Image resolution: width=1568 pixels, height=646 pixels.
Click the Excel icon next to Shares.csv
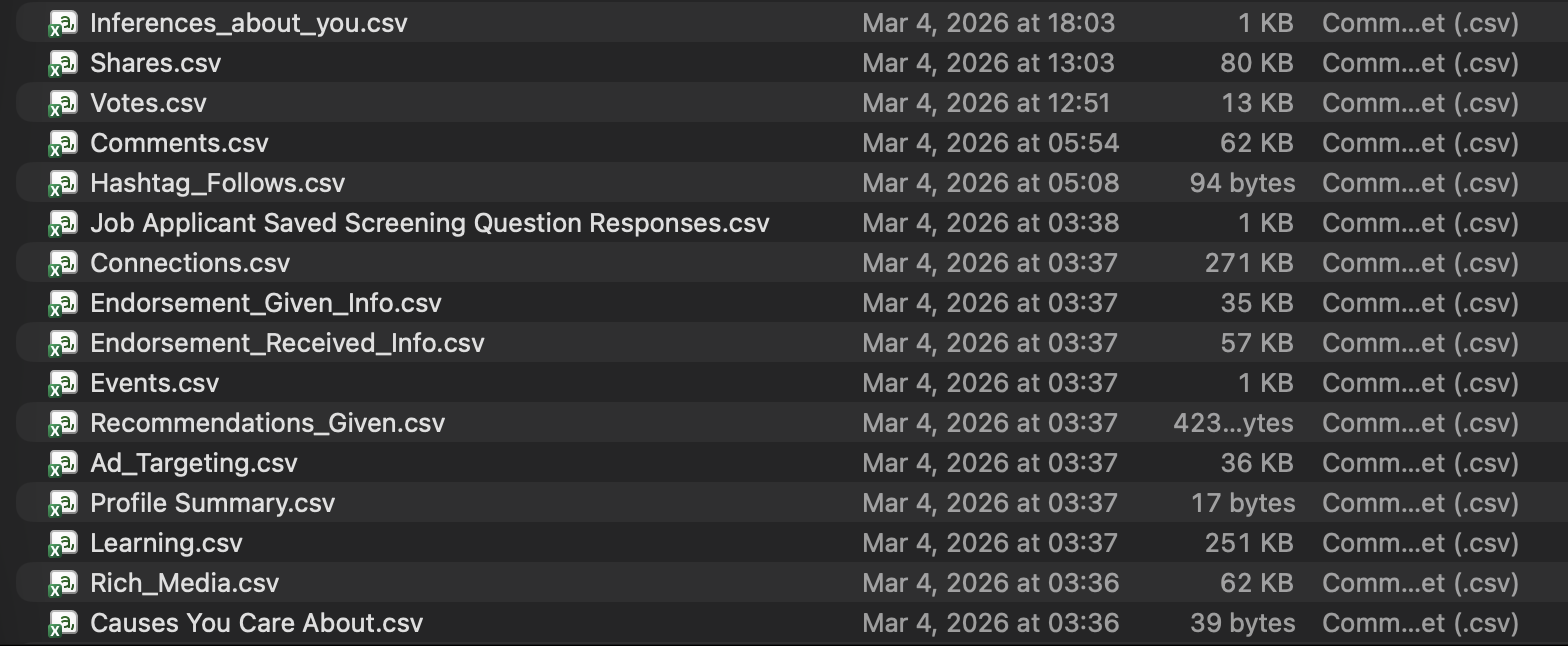(x=63, y=62)
